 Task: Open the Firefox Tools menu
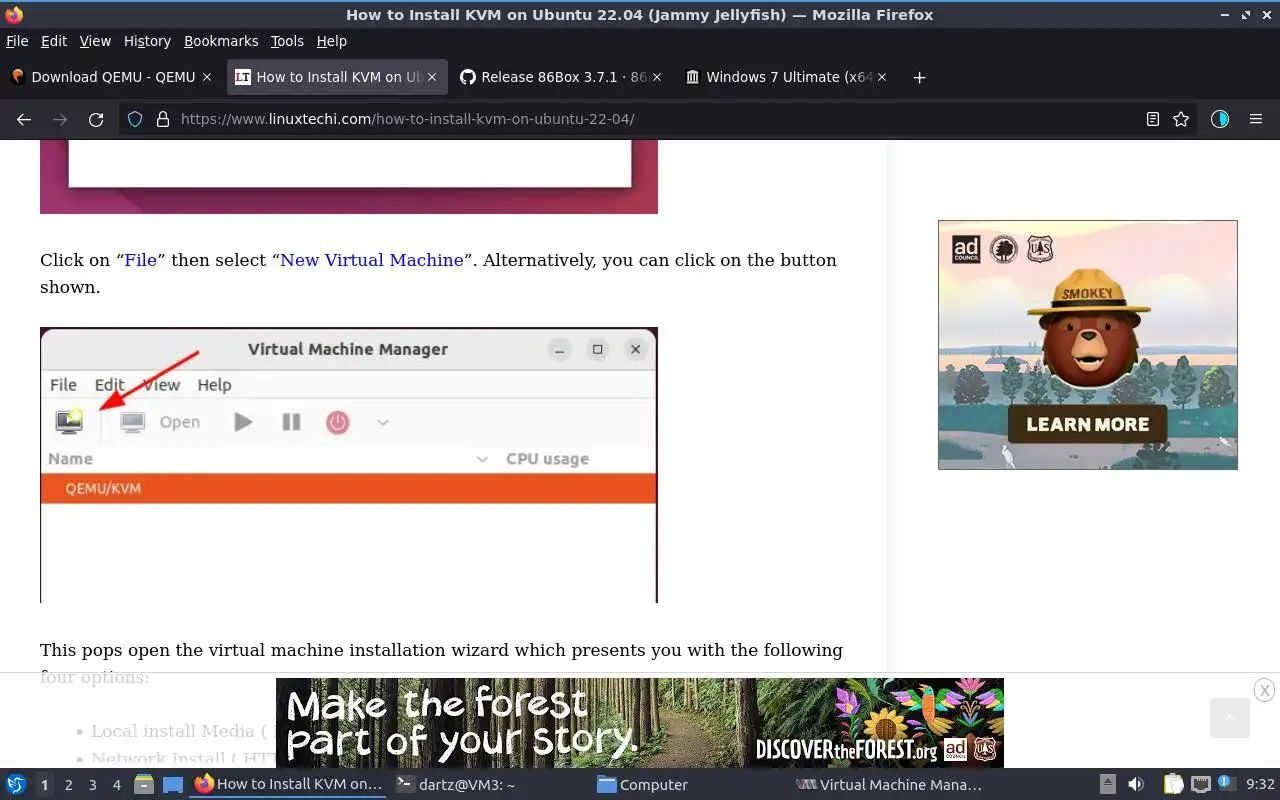(x=287, y=41)
